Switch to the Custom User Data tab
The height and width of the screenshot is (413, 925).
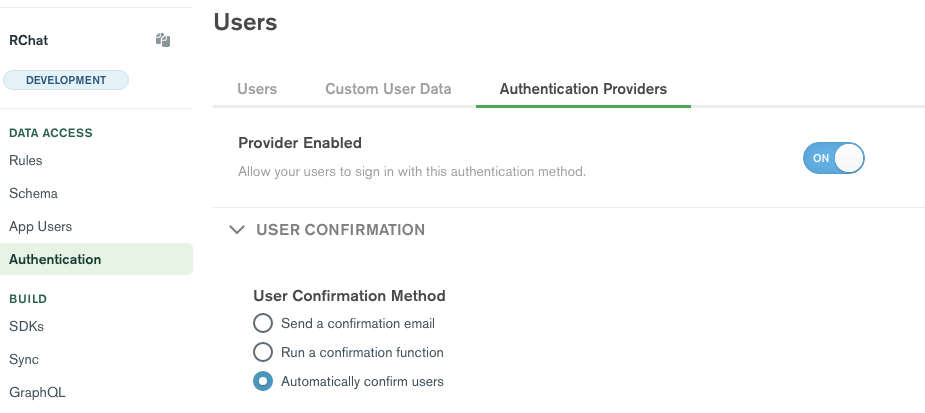[x=388, y=89]
